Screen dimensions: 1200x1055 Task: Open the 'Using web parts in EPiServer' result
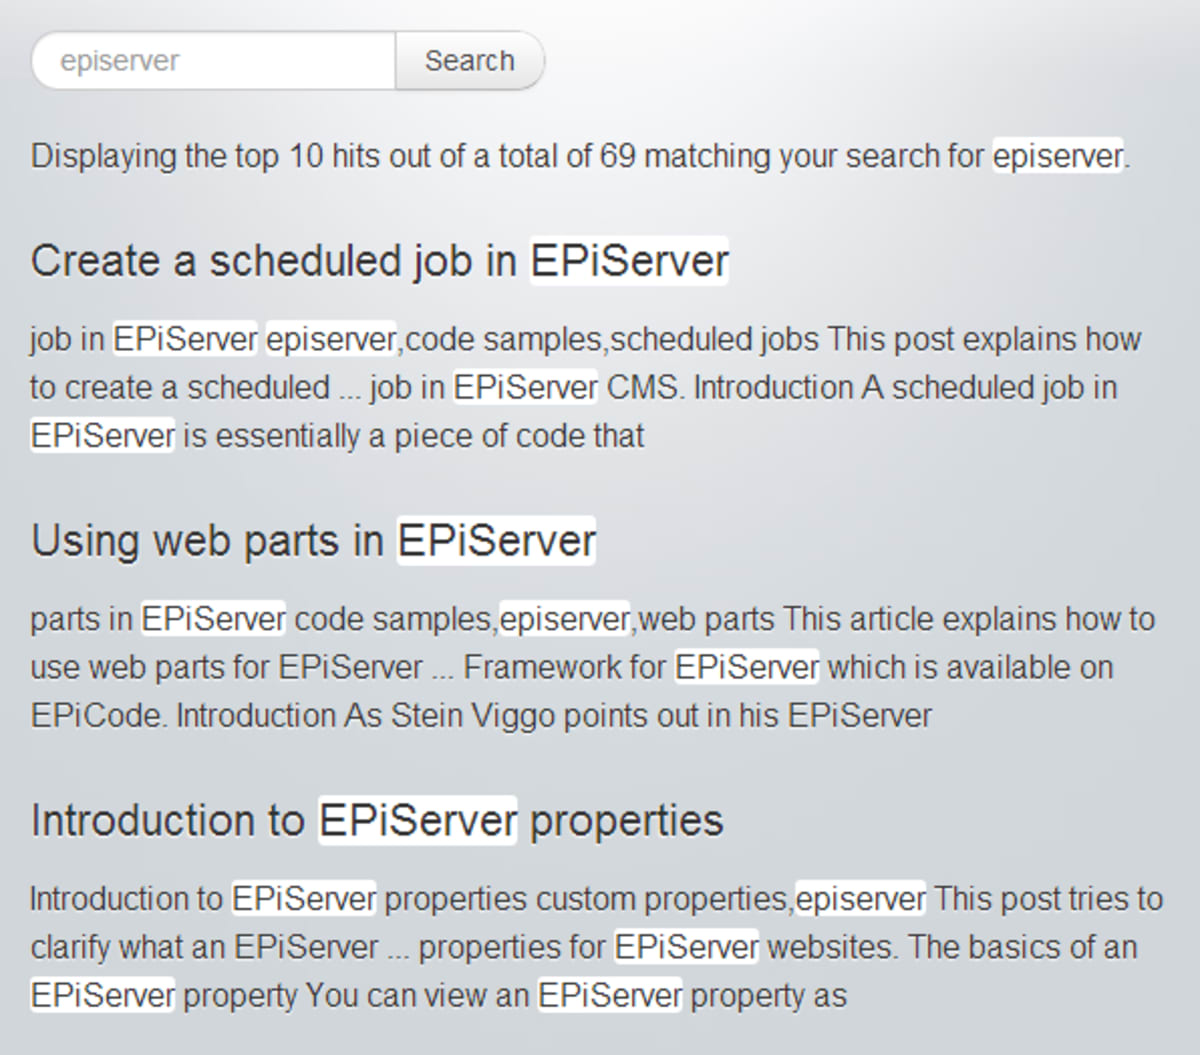click(313, 540)
